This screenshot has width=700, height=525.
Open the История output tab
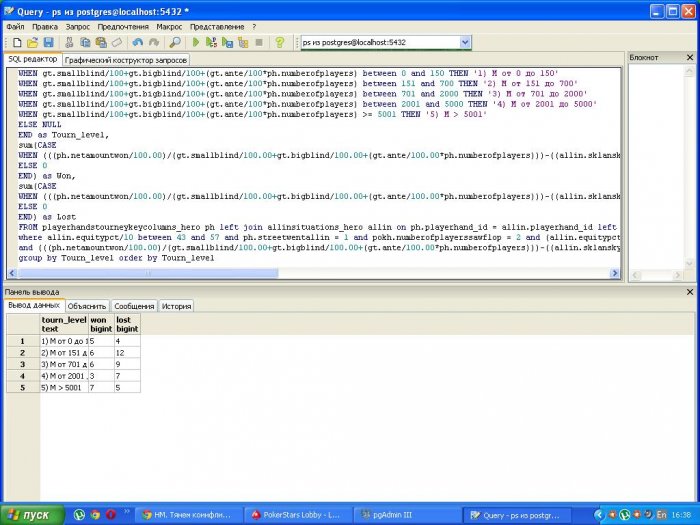(x=176, y=306)
